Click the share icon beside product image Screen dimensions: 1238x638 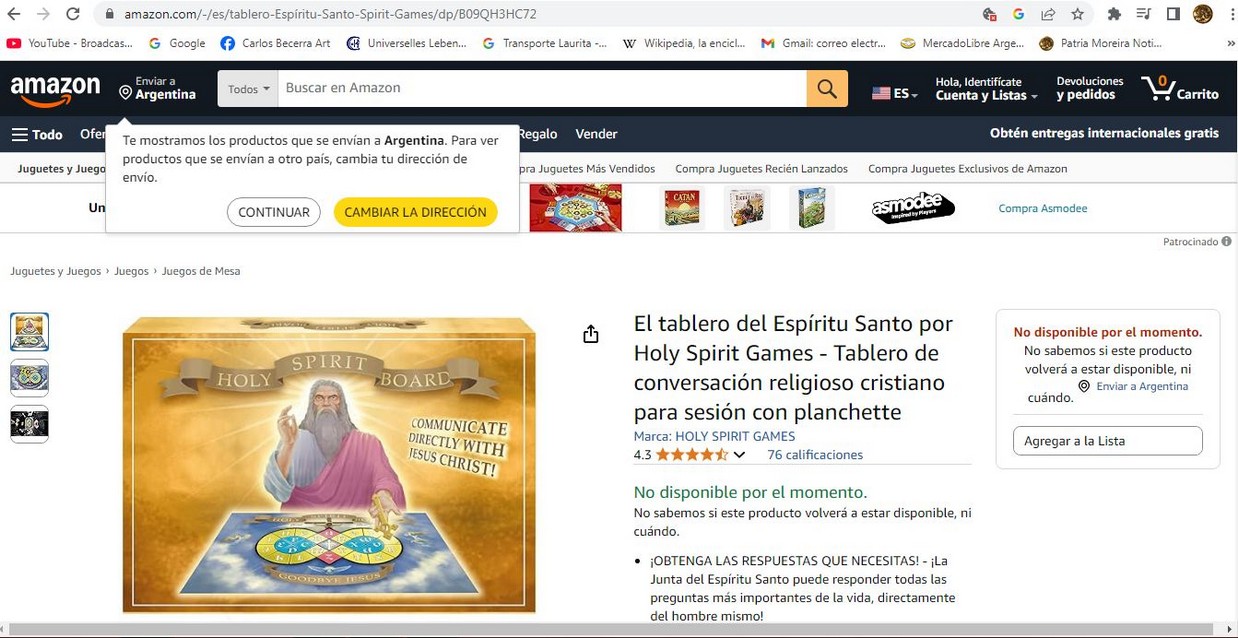point(591,334)
